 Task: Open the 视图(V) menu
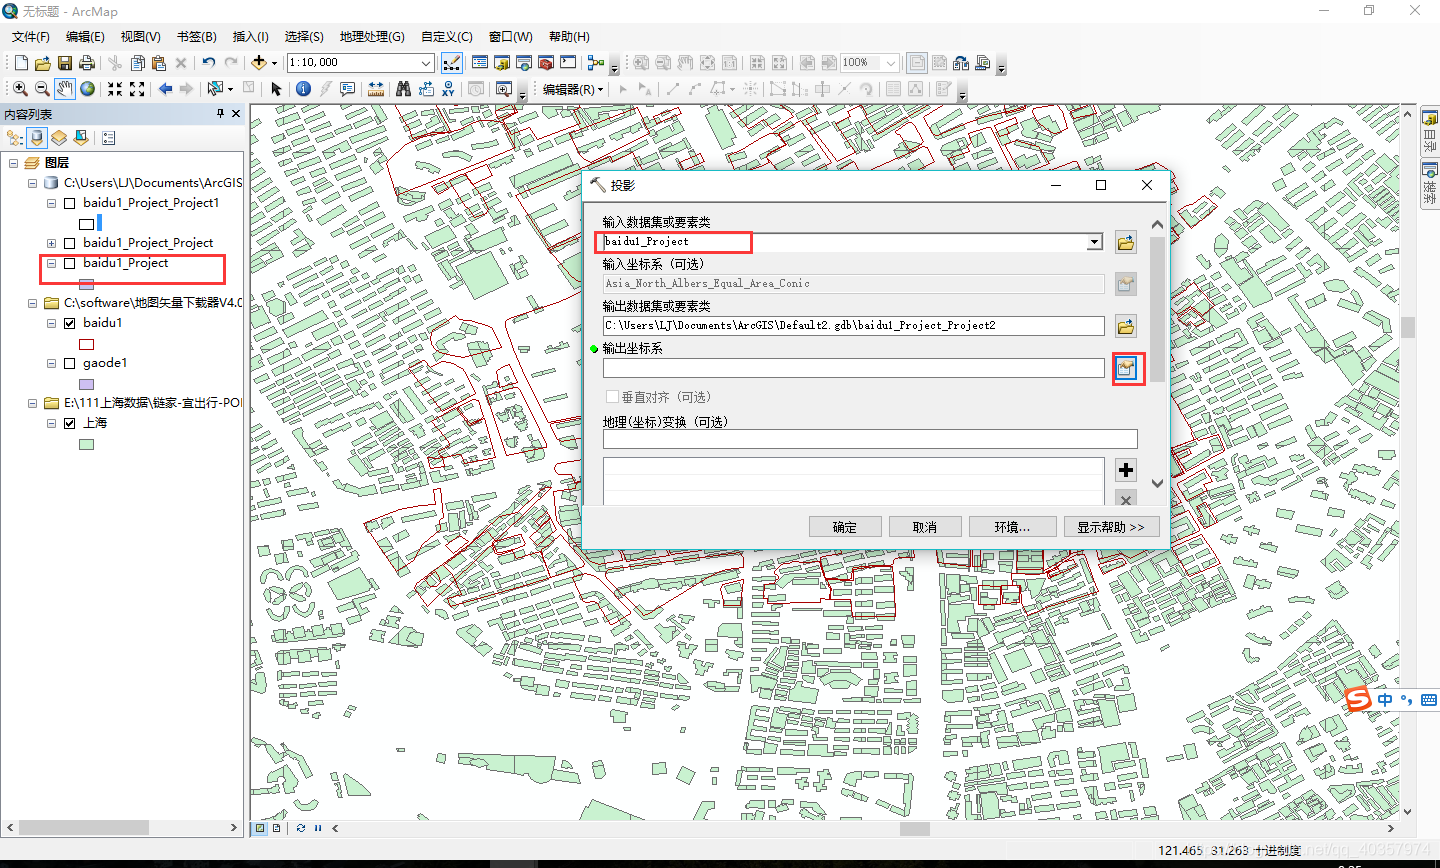point(140,37)
